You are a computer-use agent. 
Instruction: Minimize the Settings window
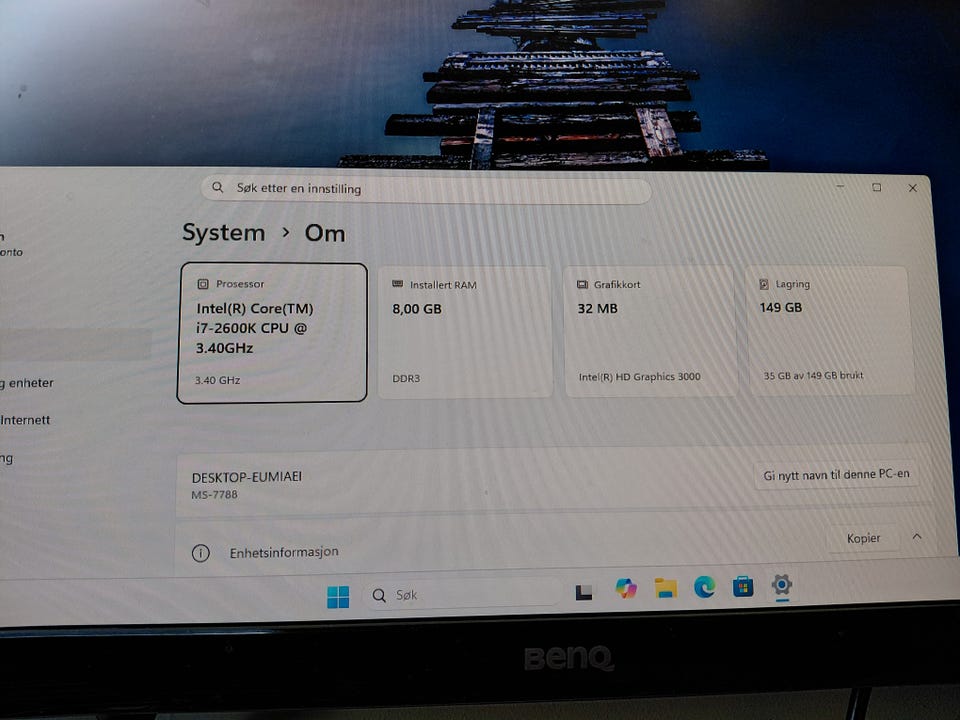tap(841, 187)
